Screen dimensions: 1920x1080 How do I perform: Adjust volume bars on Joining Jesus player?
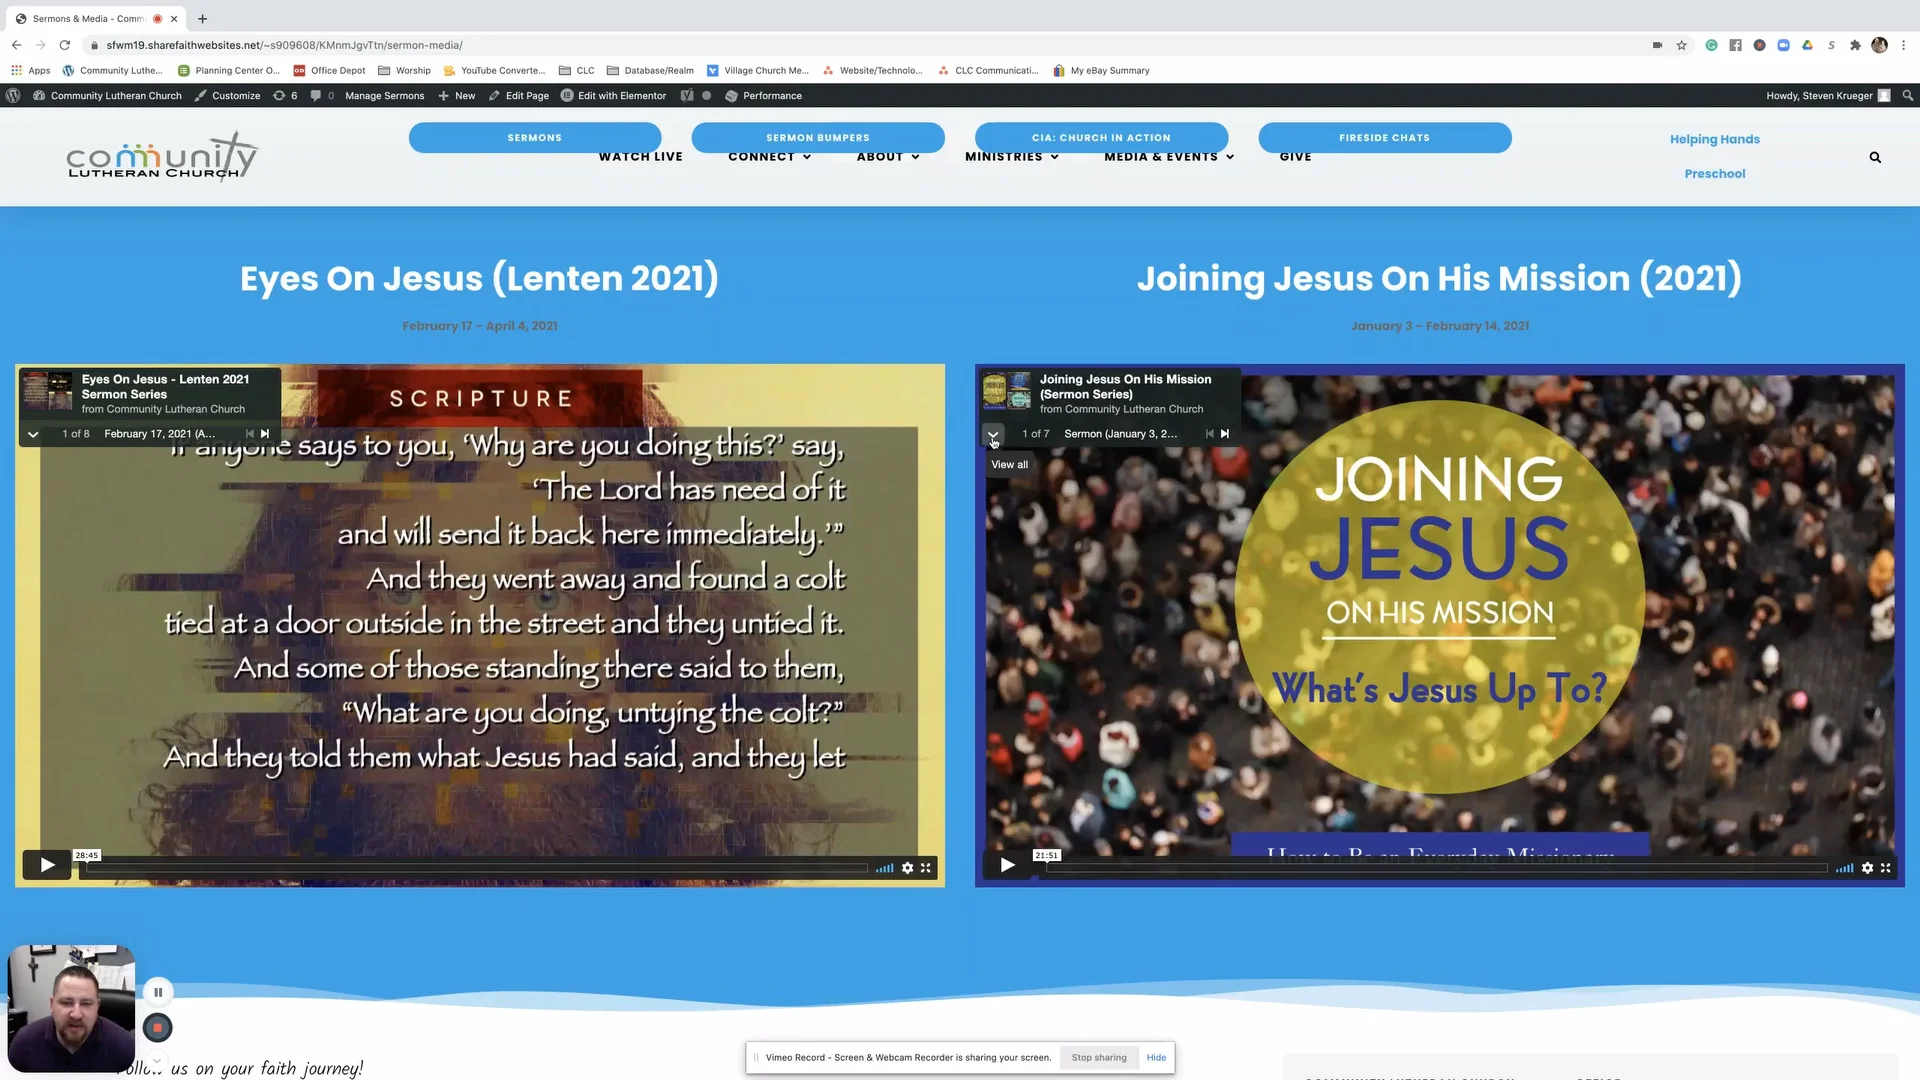point(1845,868)
